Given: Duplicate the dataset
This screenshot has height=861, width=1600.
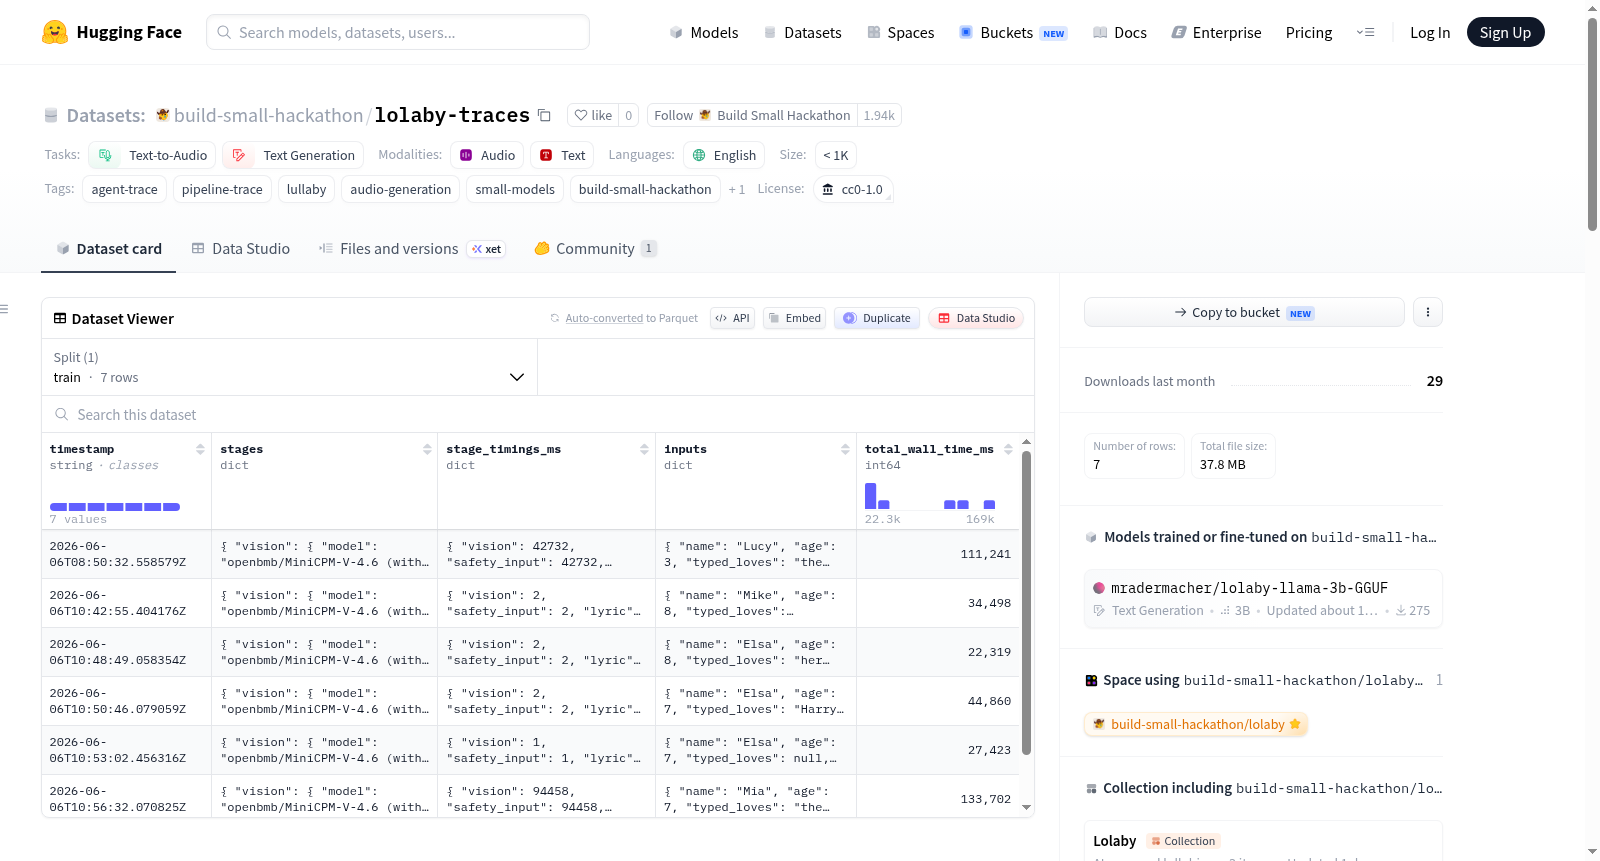Looking at the screenshot, I should click(877, 318).
